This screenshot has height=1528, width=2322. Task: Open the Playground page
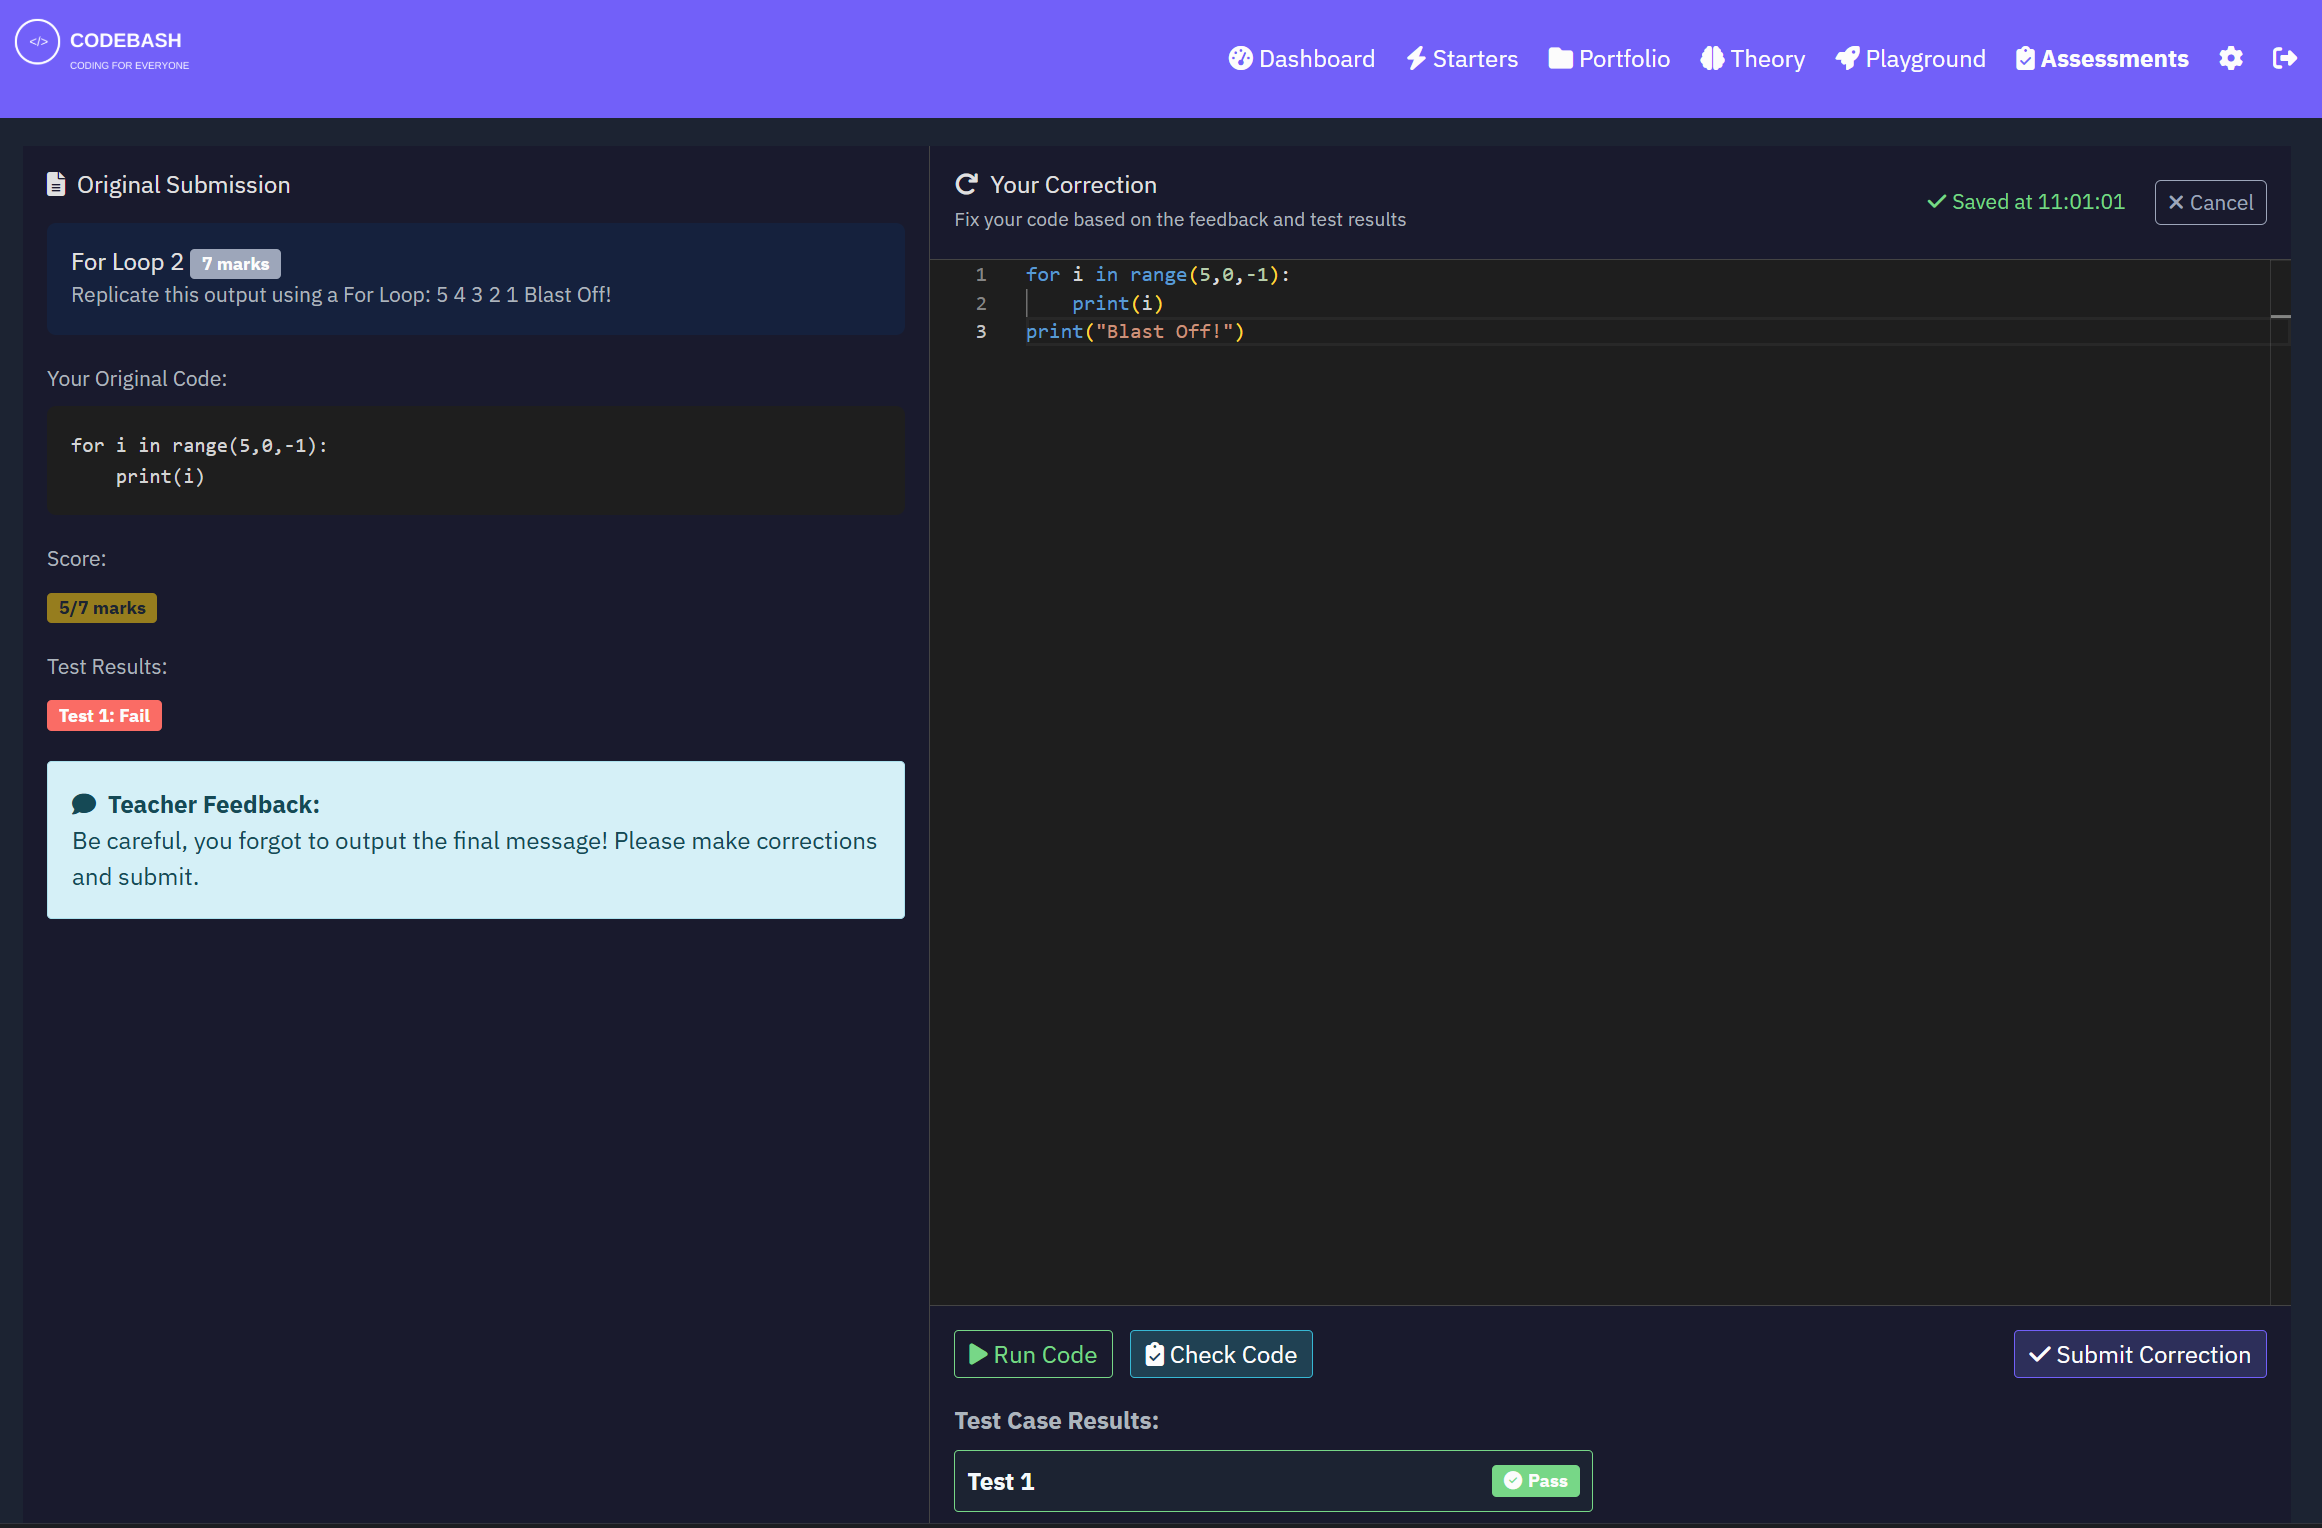1910,59
